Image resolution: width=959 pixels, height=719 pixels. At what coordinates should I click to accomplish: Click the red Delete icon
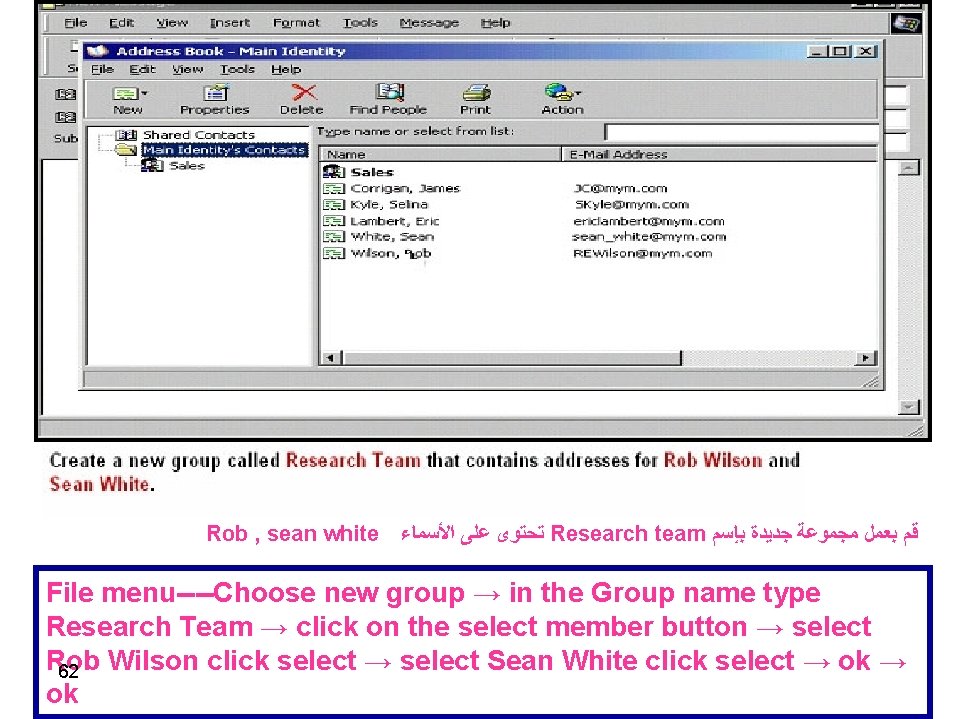pos(303,92)
